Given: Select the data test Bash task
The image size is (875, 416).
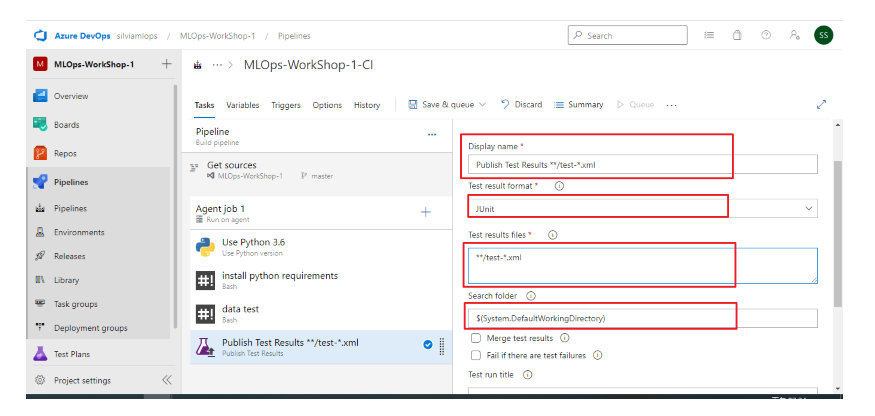Looking at the screenshot, I should click(x=321, y=314).
